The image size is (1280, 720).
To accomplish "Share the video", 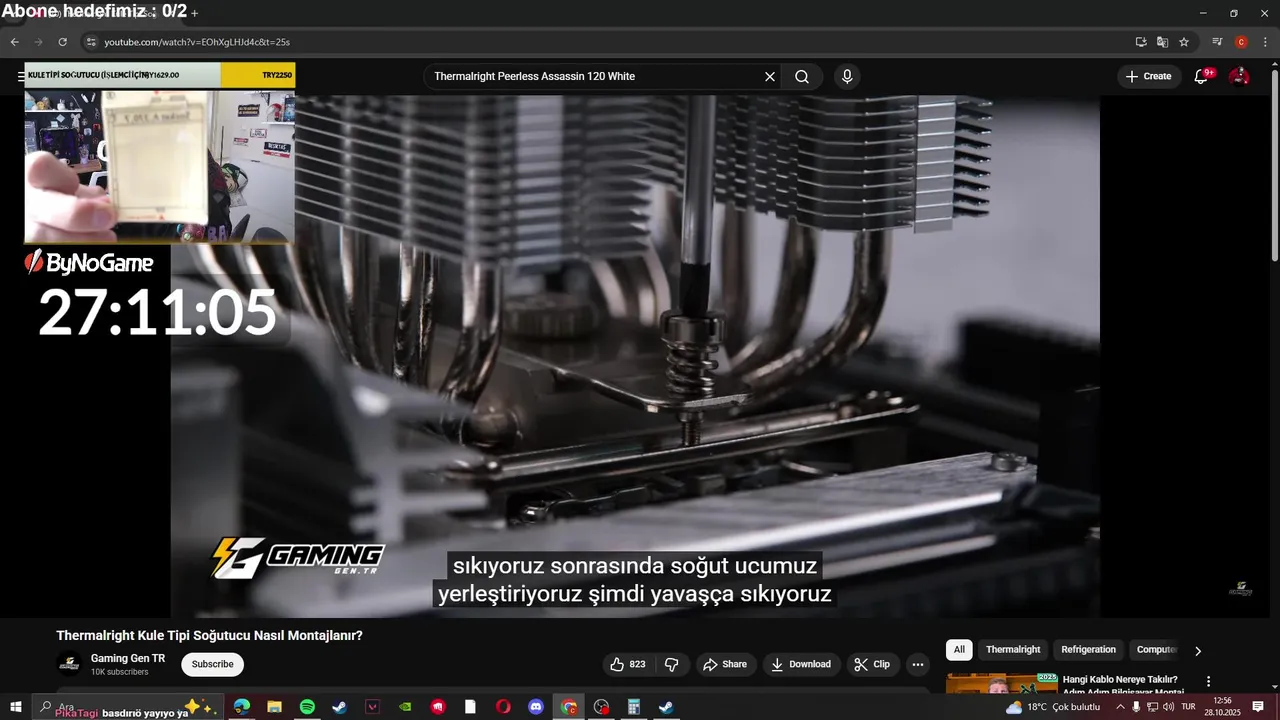I will coord(725,664).
